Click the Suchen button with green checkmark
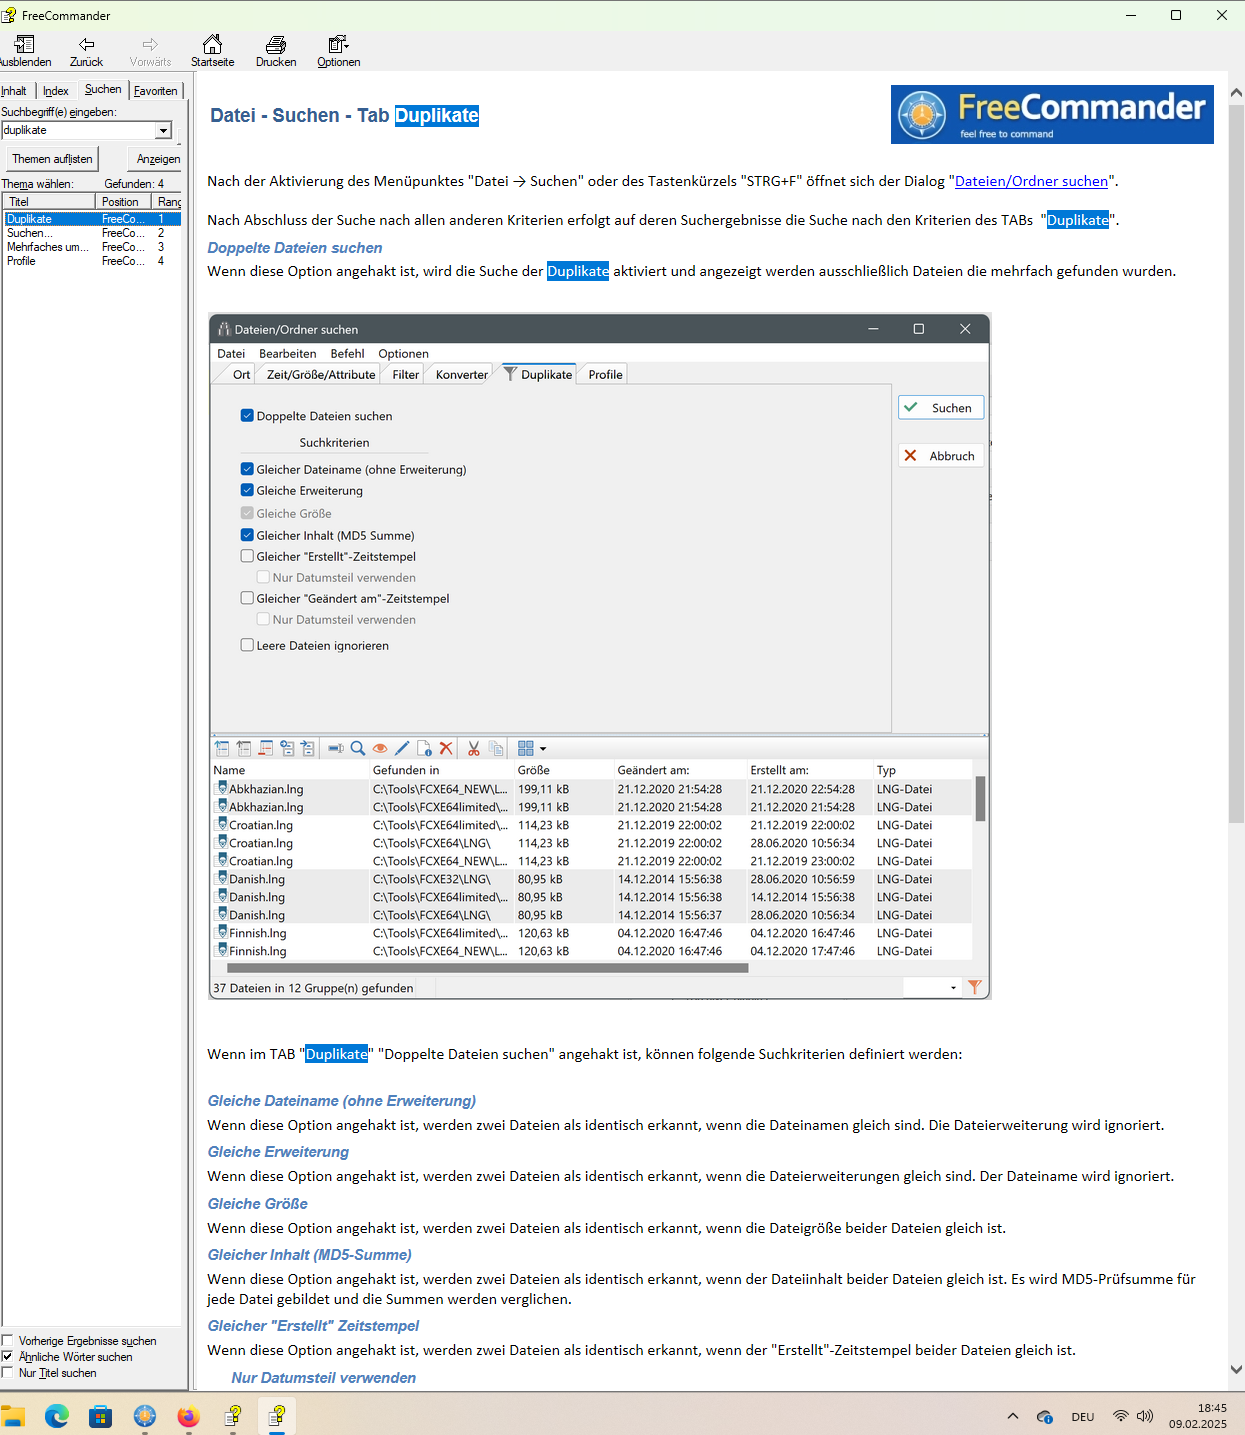Image resolution: width=1245 pixels, height=1435 pixels. [x=941, y=407]
